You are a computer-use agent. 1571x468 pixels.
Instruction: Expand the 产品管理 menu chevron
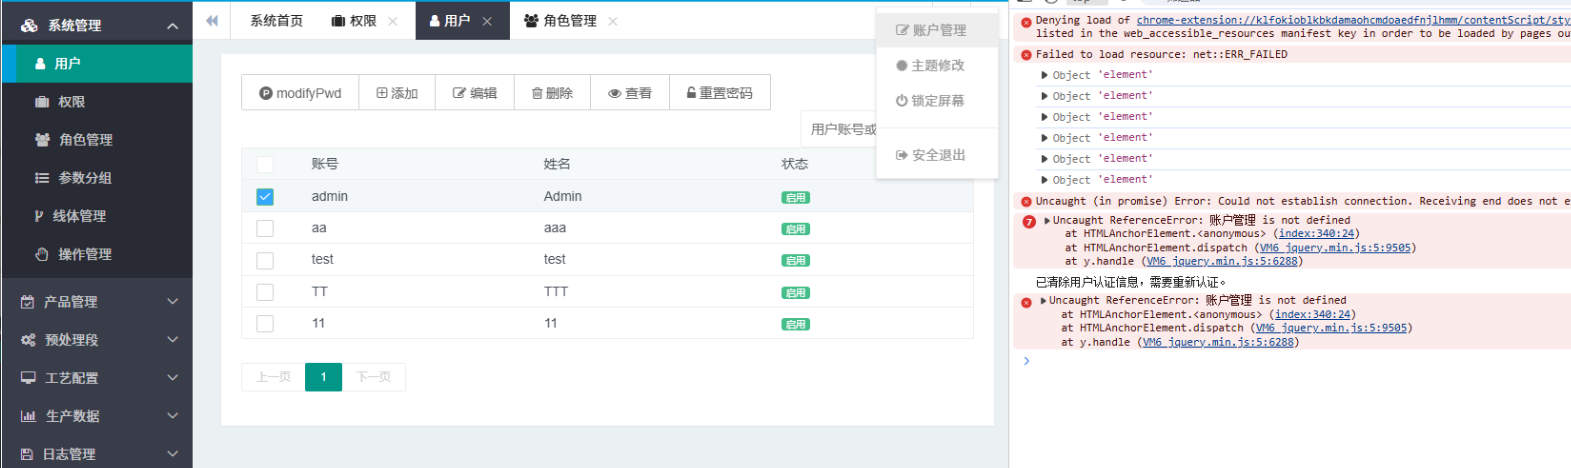(173, 301)
